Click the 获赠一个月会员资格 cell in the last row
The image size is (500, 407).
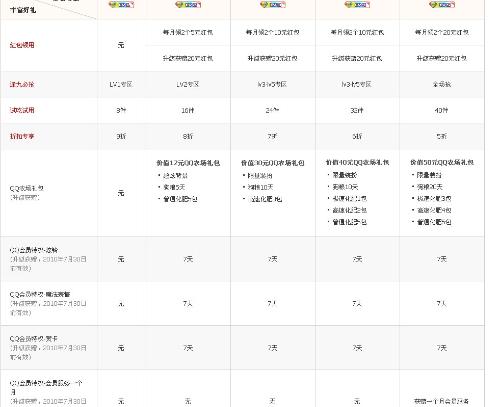(442, 401)
